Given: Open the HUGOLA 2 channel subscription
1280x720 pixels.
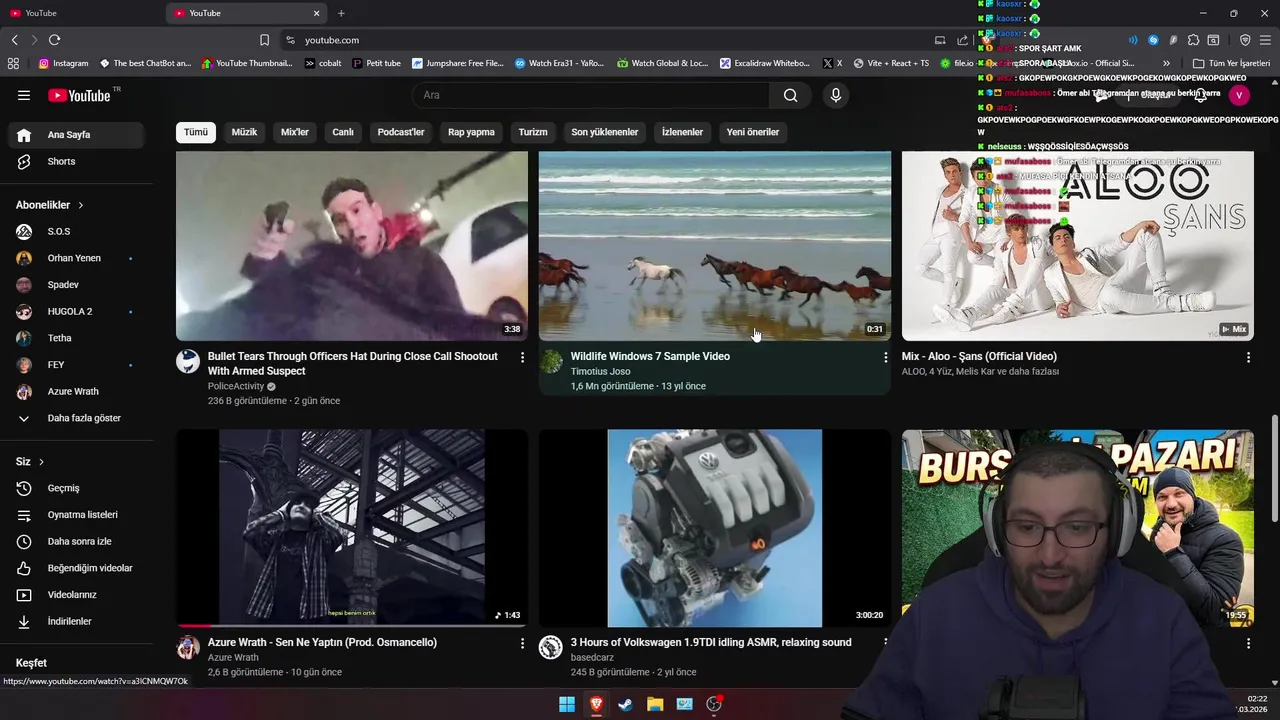Looking at the screenshot, I should pos(77,312).
